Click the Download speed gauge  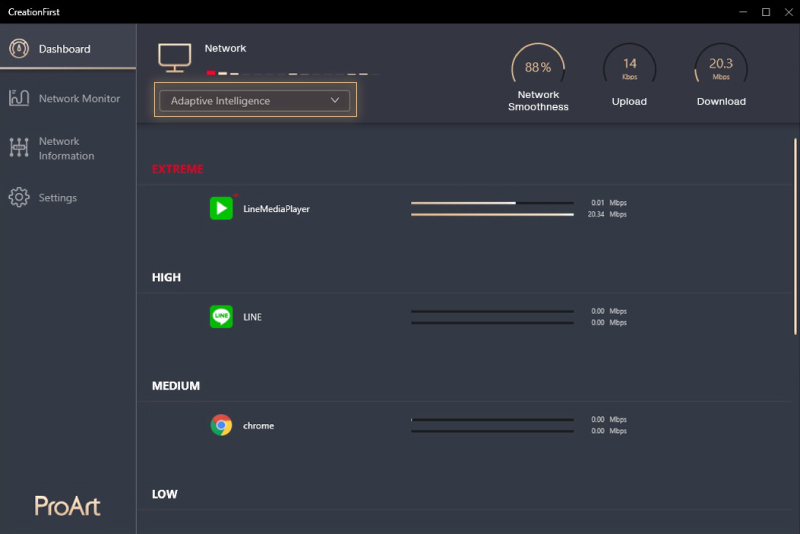721,68
